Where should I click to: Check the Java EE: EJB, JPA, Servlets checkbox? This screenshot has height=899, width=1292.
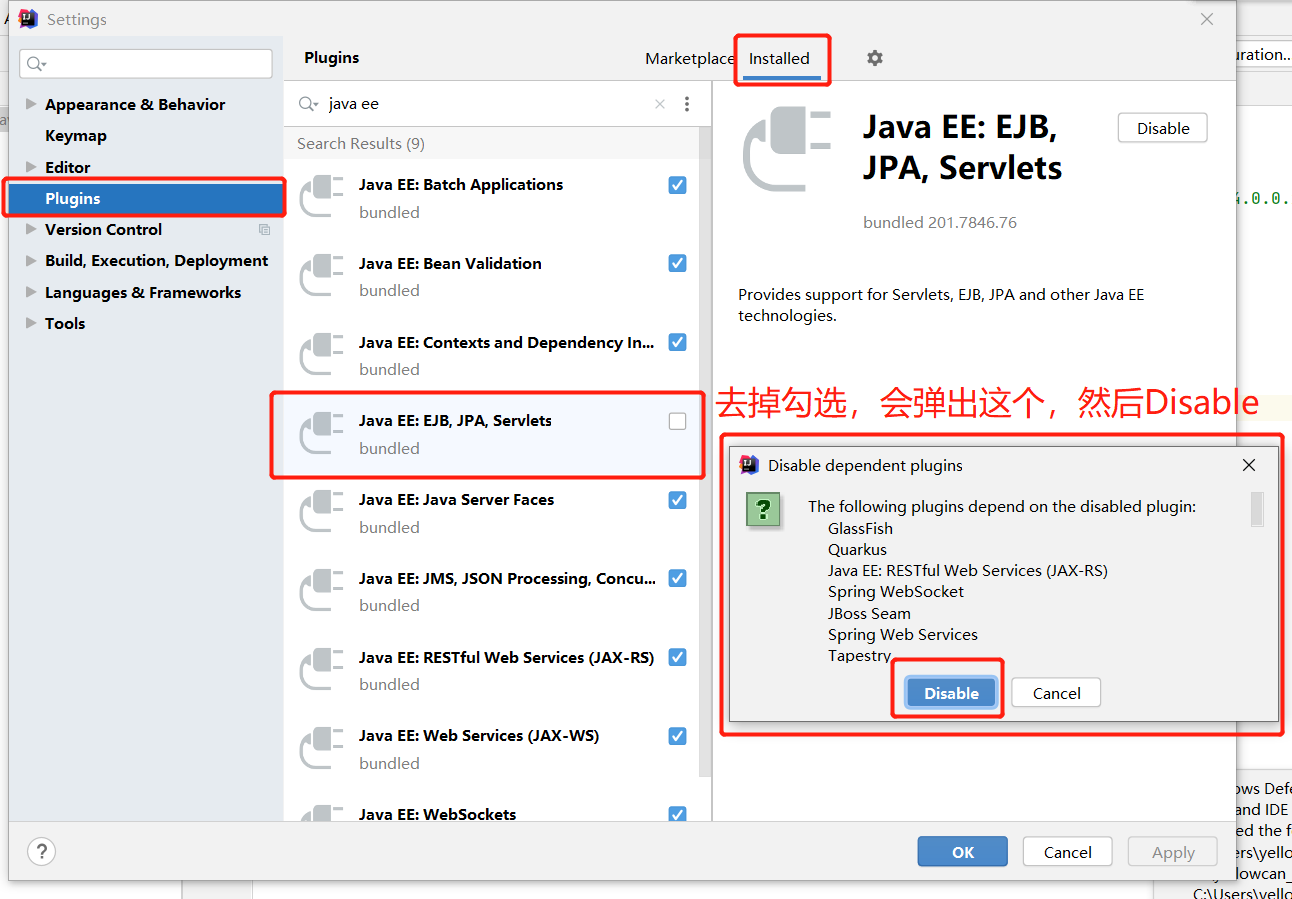[678, 421]
